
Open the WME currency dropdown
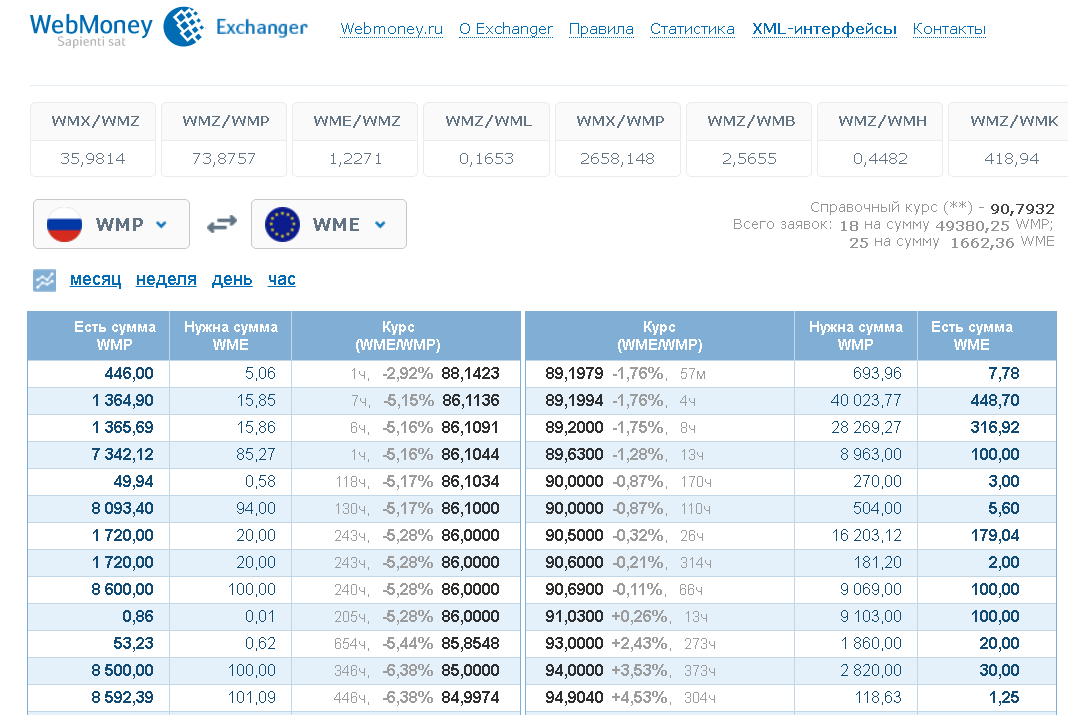(328, 224)
